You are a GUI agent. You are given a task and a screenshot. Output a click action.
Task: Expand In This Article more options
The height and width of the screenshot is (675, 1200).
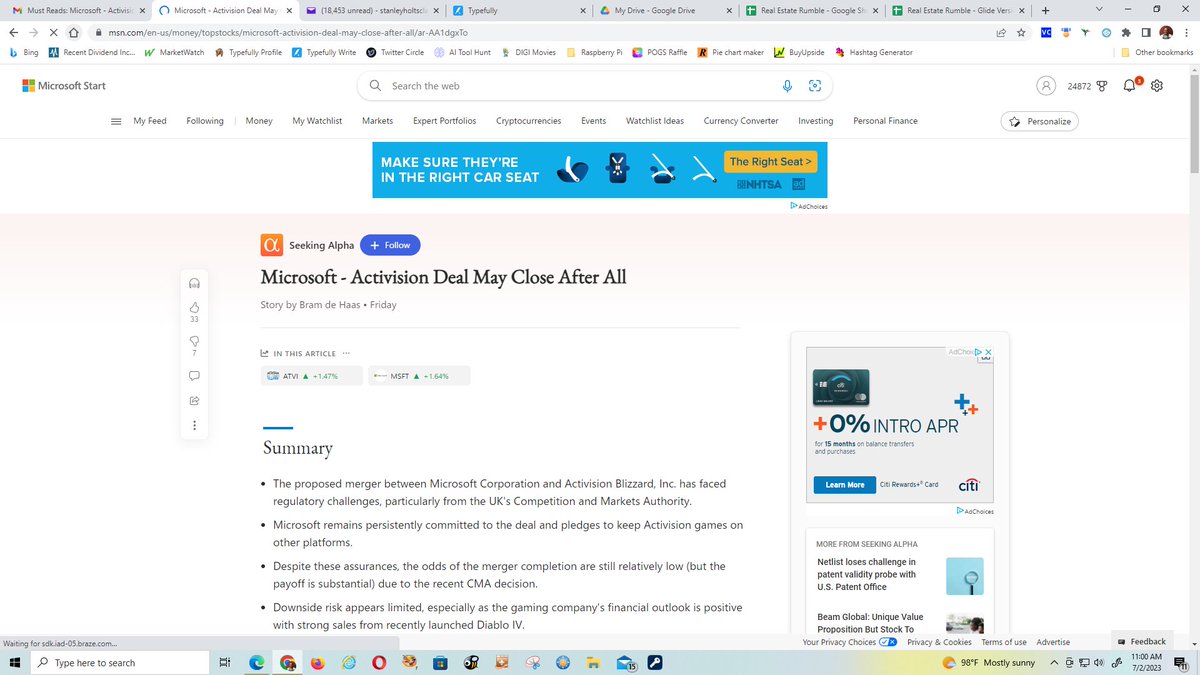346,353
